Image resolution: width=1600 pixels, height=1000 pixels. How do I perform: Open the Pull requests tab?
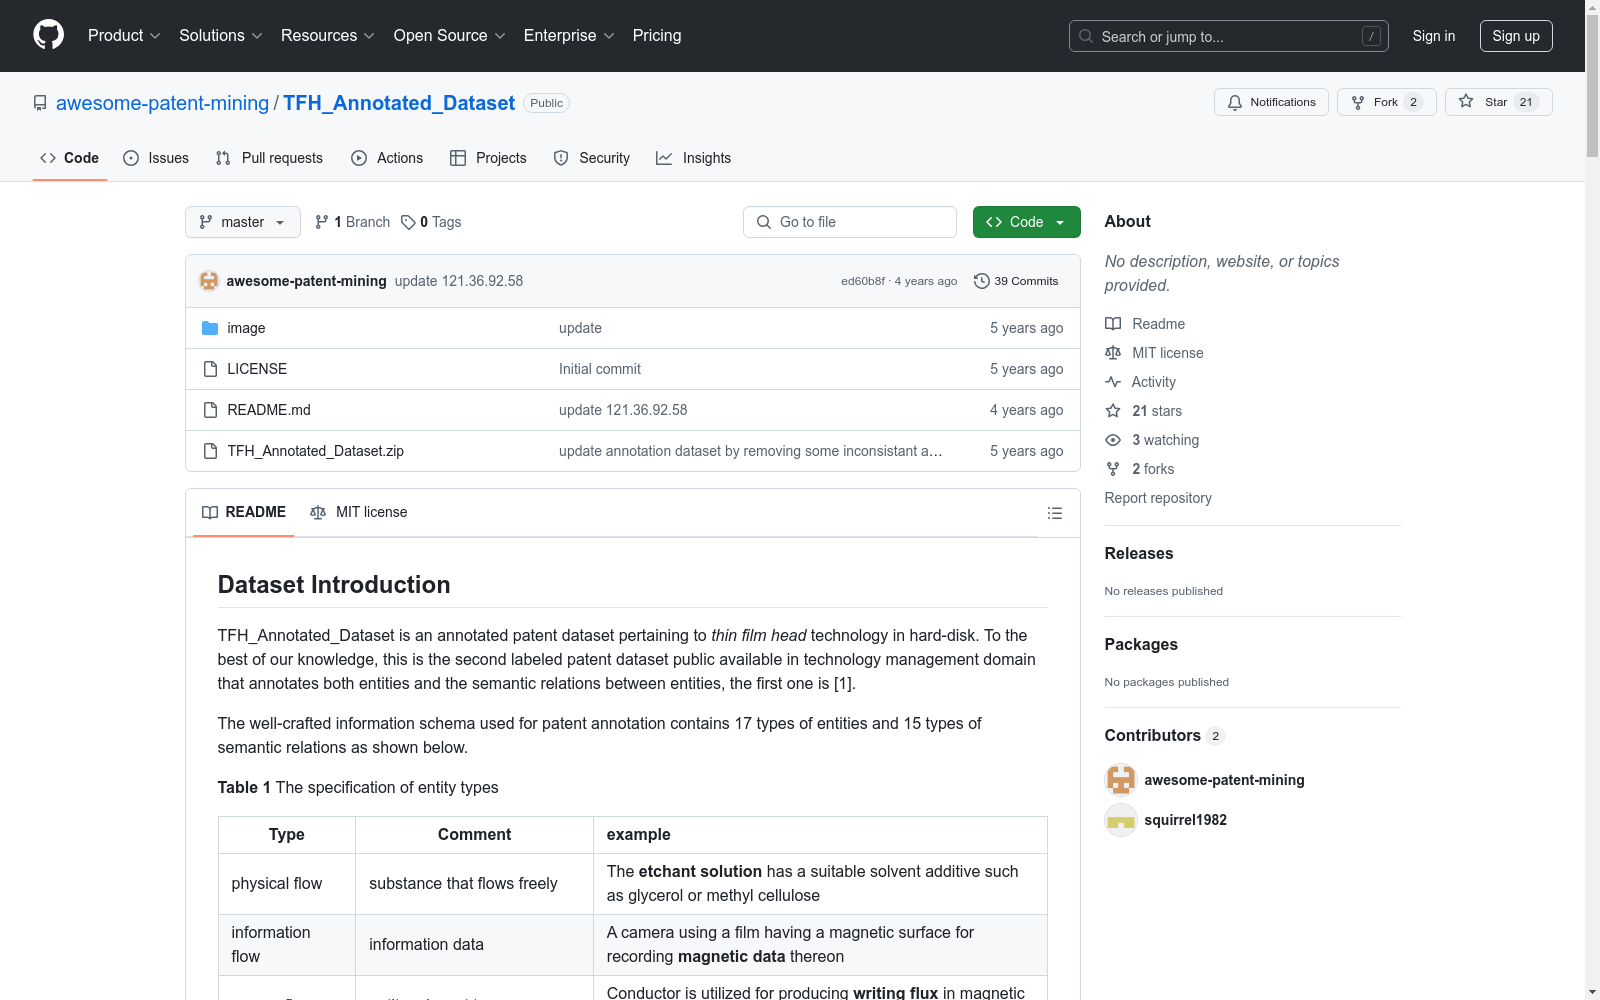pos(269,158)
